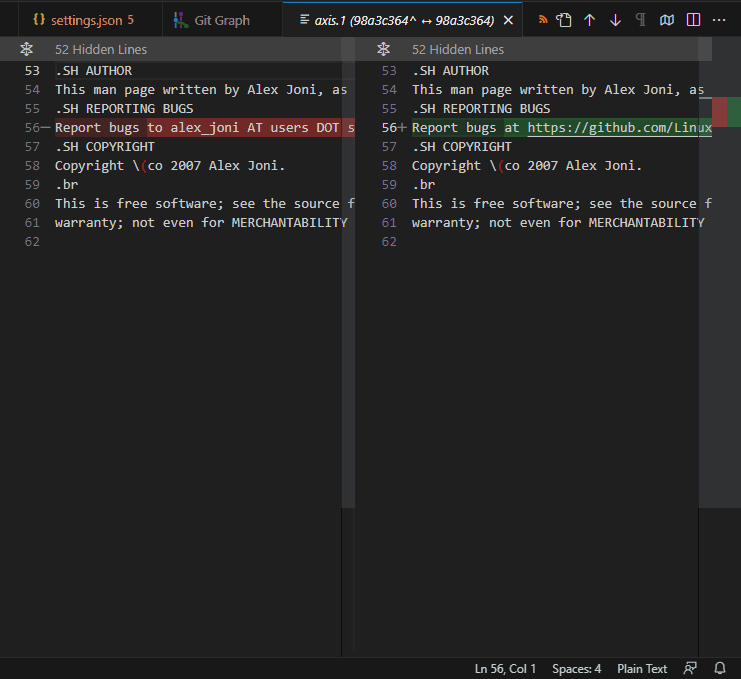Click '.SH AUTHOR' on left line 53
Screen dimensions: 741x679
[94, 71]
